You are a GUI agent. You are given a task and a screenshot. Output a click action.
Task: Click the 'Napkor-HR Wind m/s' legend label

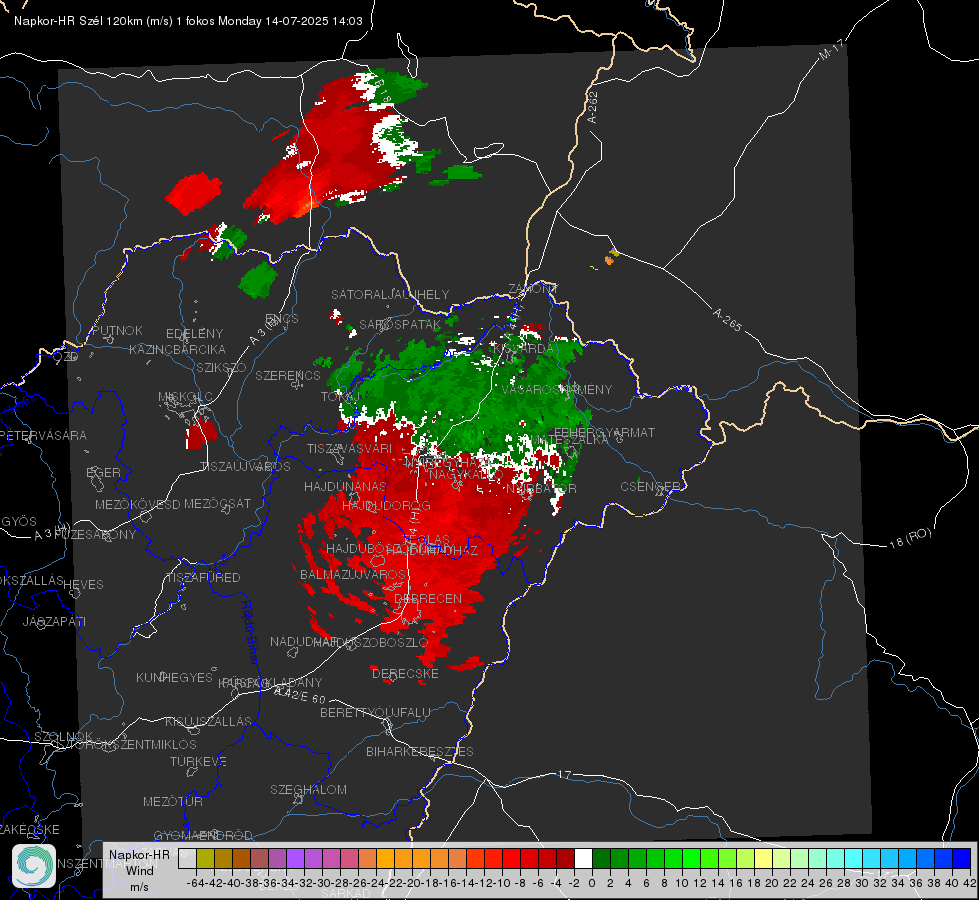139,871
